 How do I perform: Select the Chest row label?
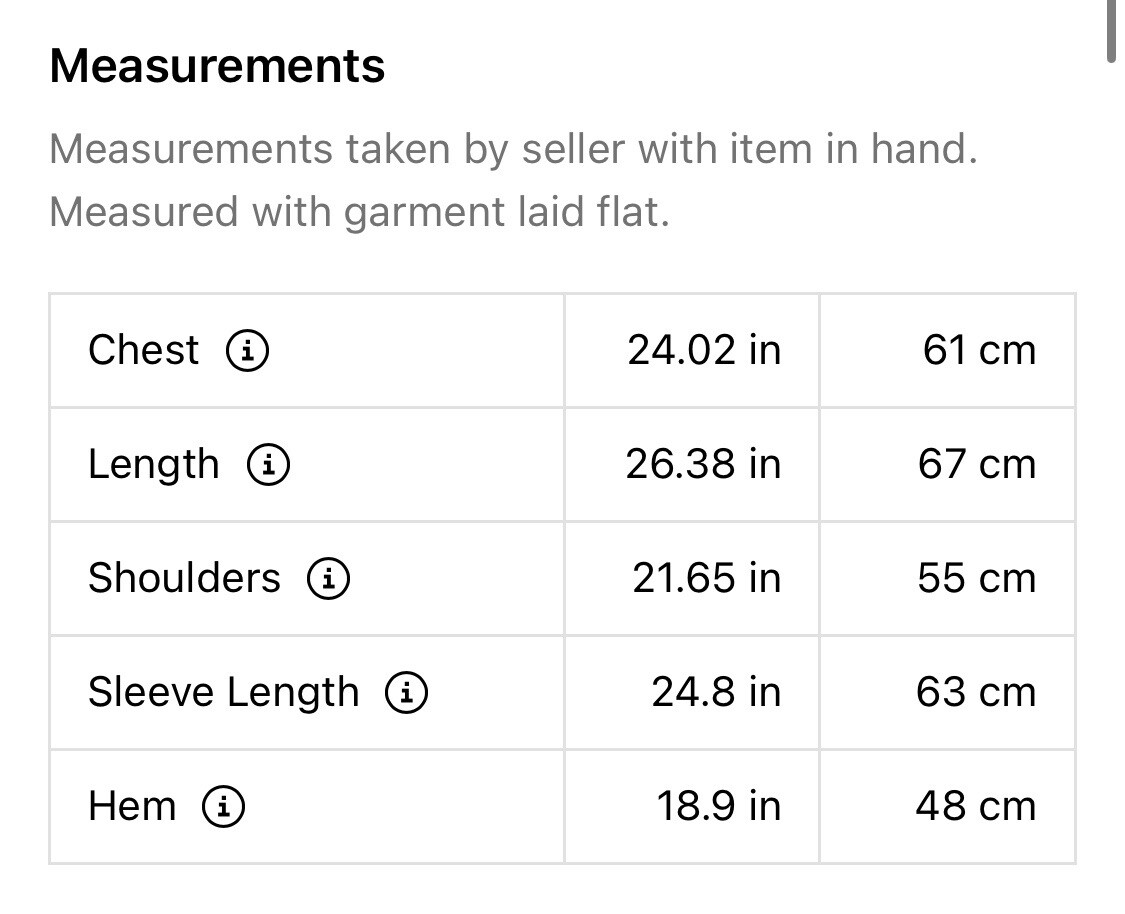click(143, 350)
